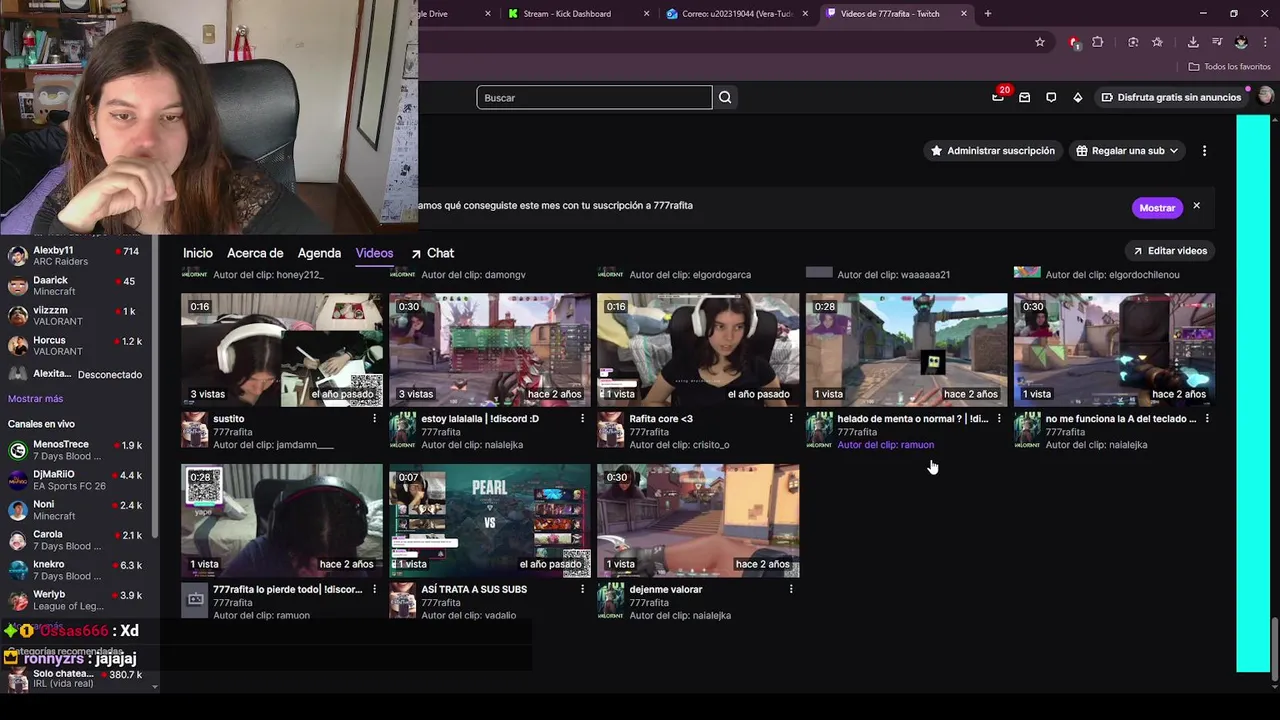Open viizzzm VALORANT channel in sidebar
This screenshot has width=1280, height=720.
pos(75,316)
